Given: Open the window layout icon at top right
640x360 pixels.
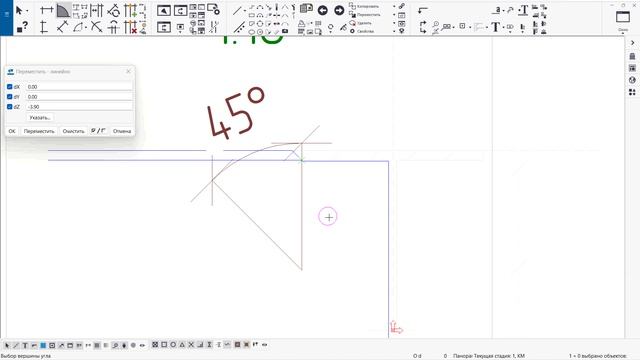Looking at the screenshot, I should click(x=623, y=17).
